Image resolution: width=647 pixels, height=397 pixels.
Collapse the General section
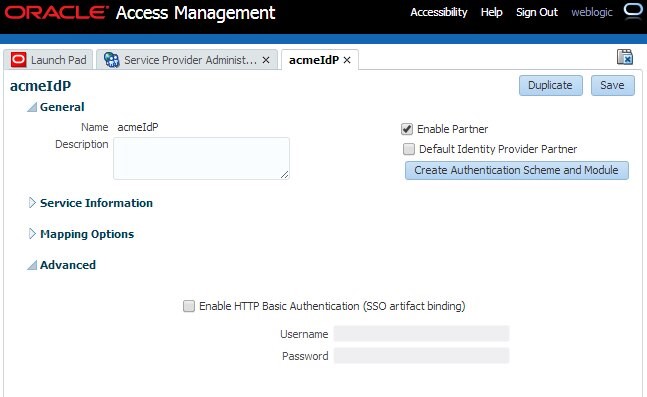[x=32, y=107]
